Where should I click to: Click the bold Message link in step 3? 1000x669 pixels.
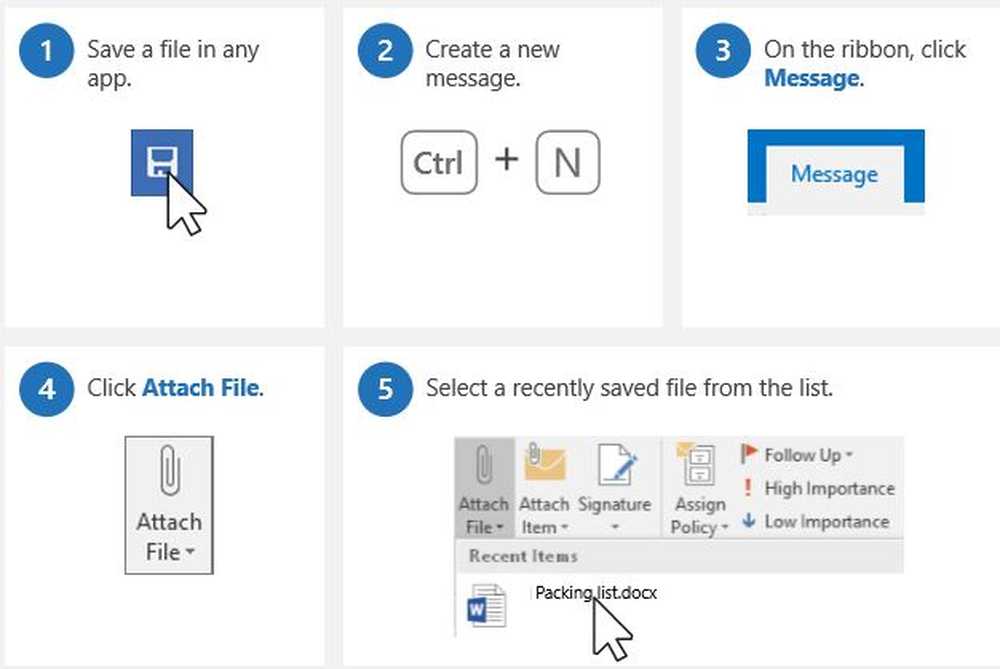[x=811, y=78]
